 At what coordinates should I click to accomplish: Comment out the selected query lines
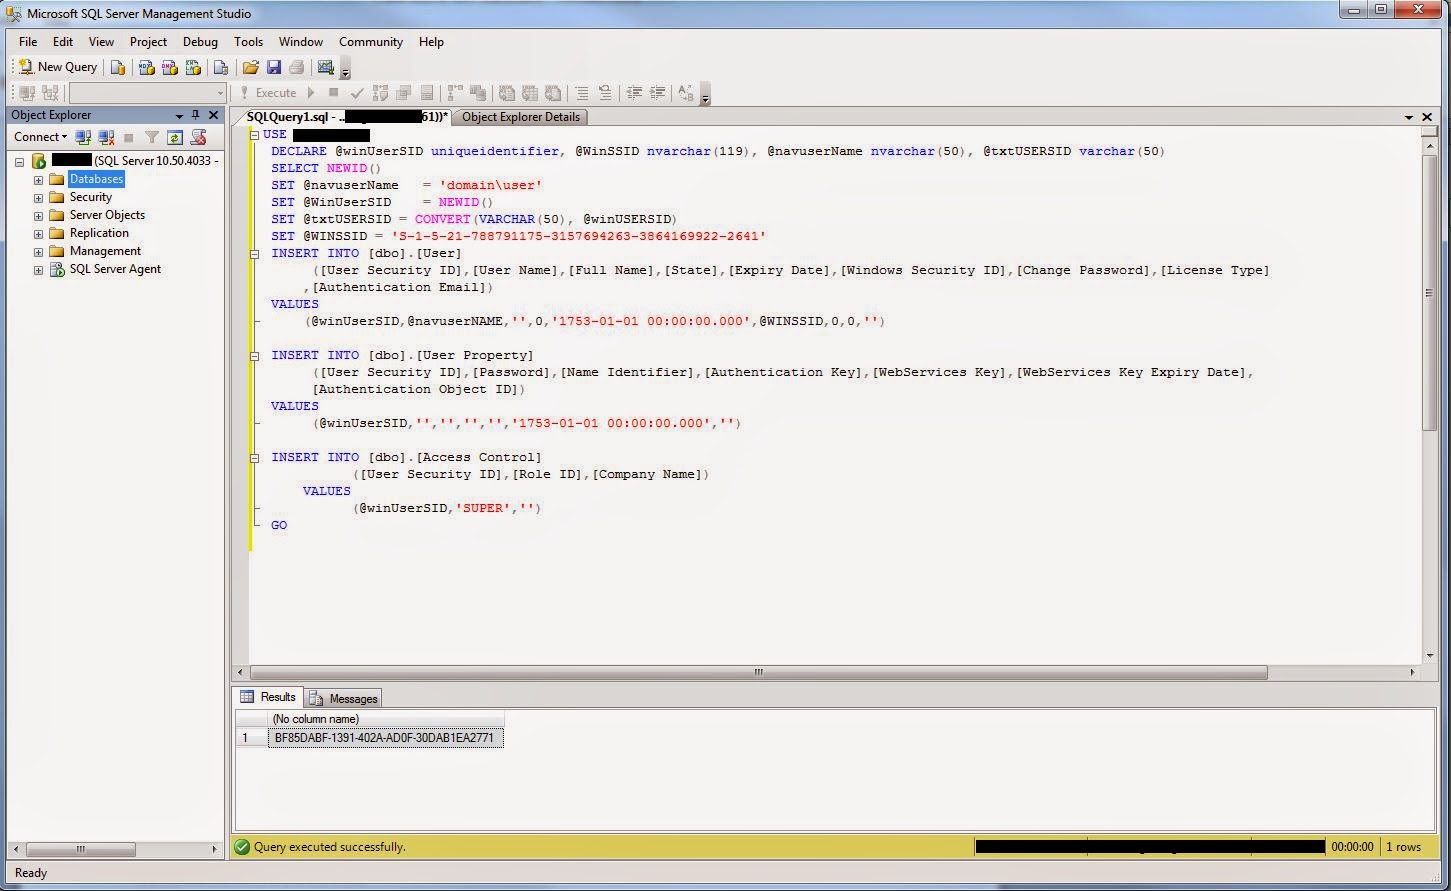coord(581,92)
